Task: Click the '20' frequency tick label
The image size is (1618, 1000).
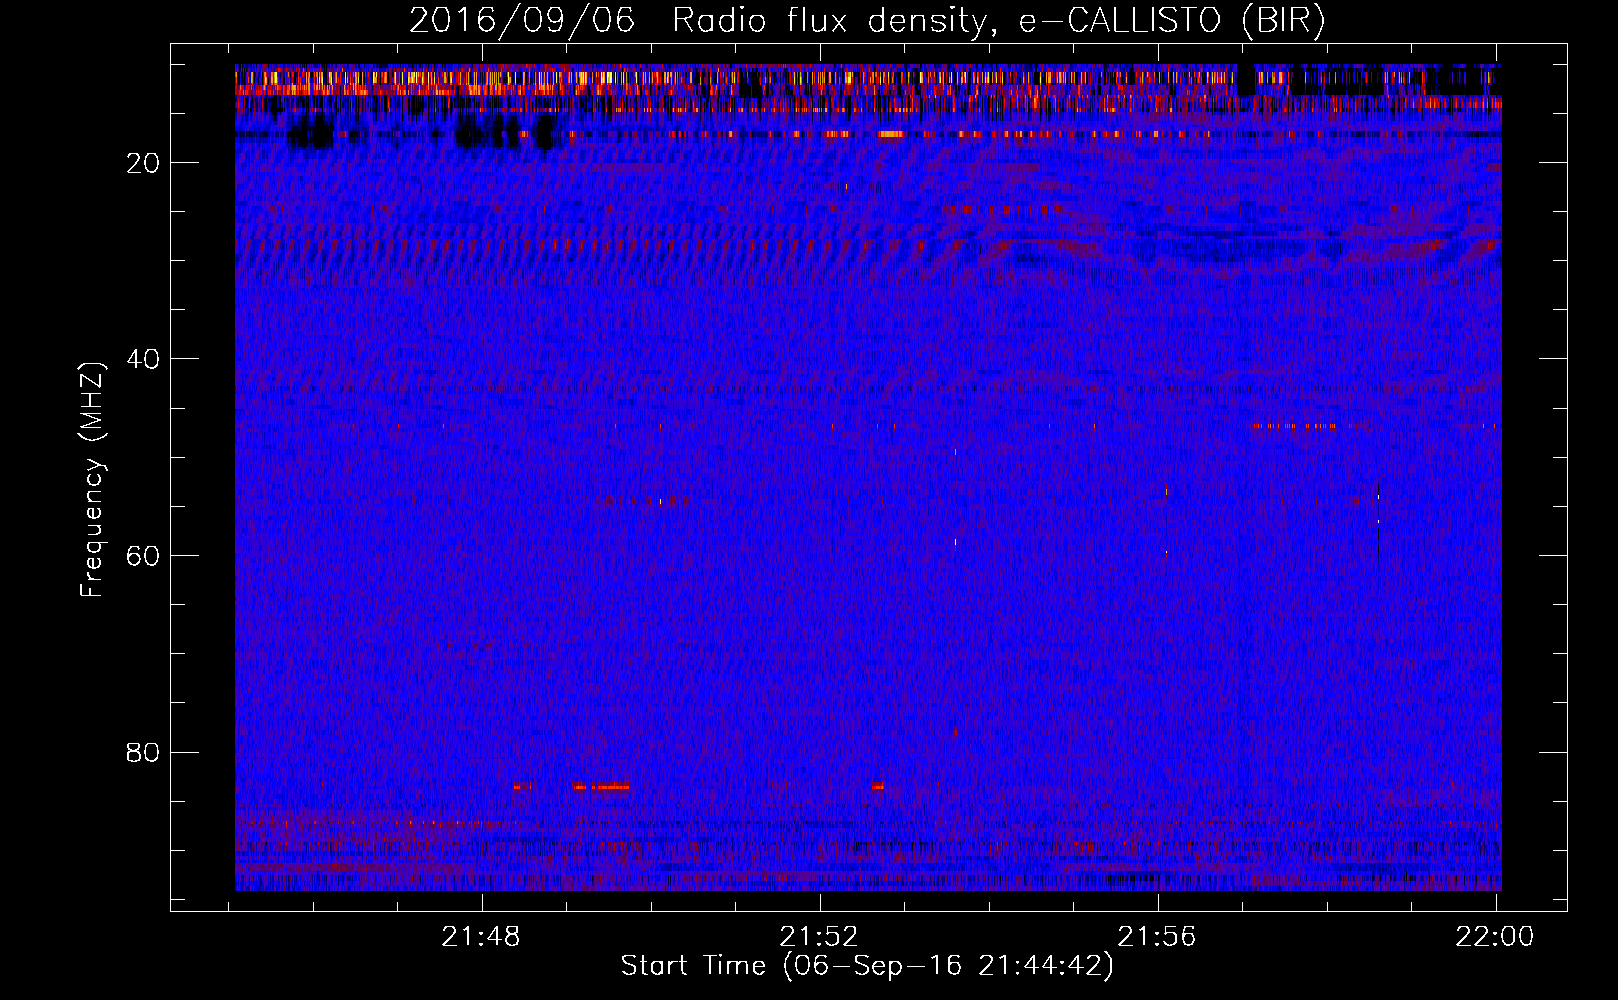Action: coord(144,163)
